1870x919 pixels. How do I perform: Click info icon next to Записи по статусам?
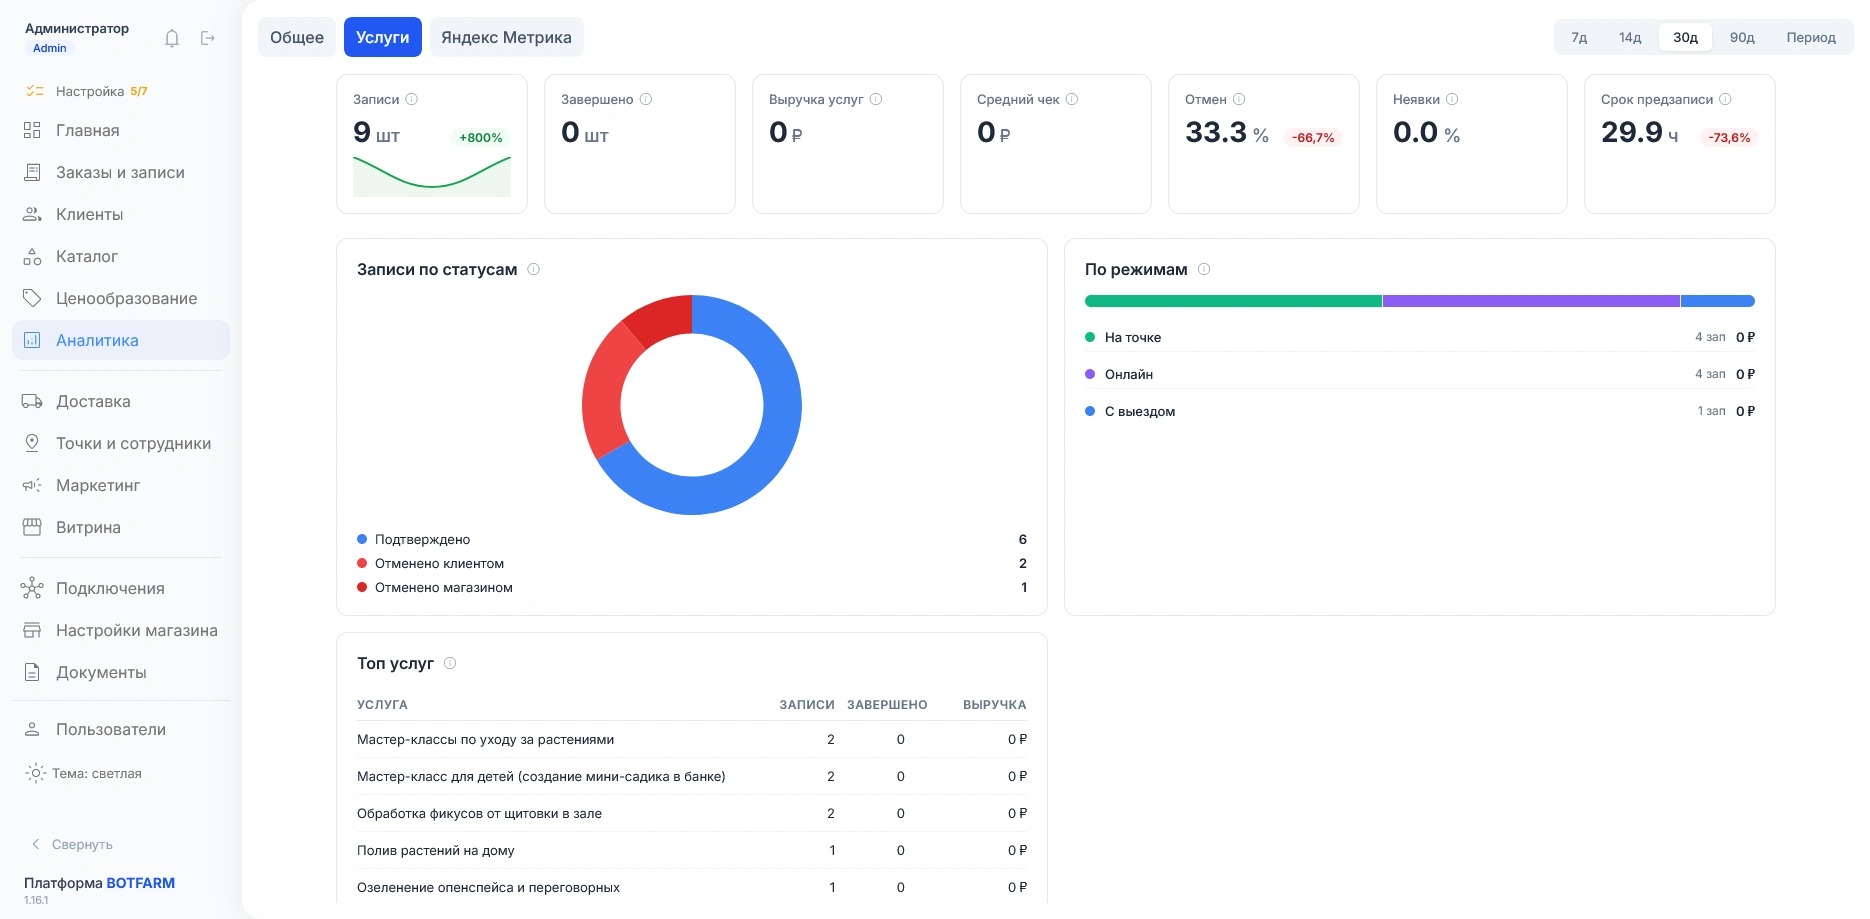point(534,269)
